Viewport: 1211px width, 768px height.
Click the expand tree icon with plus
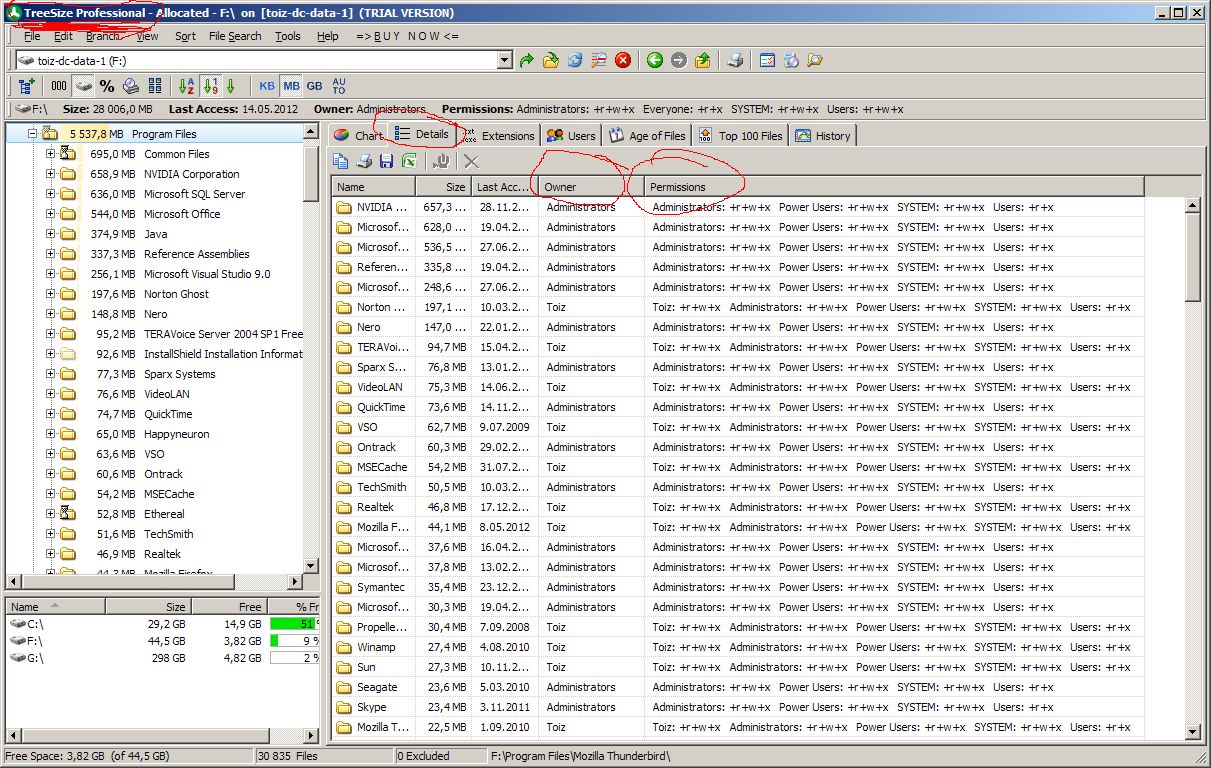(x=27, y=86)
